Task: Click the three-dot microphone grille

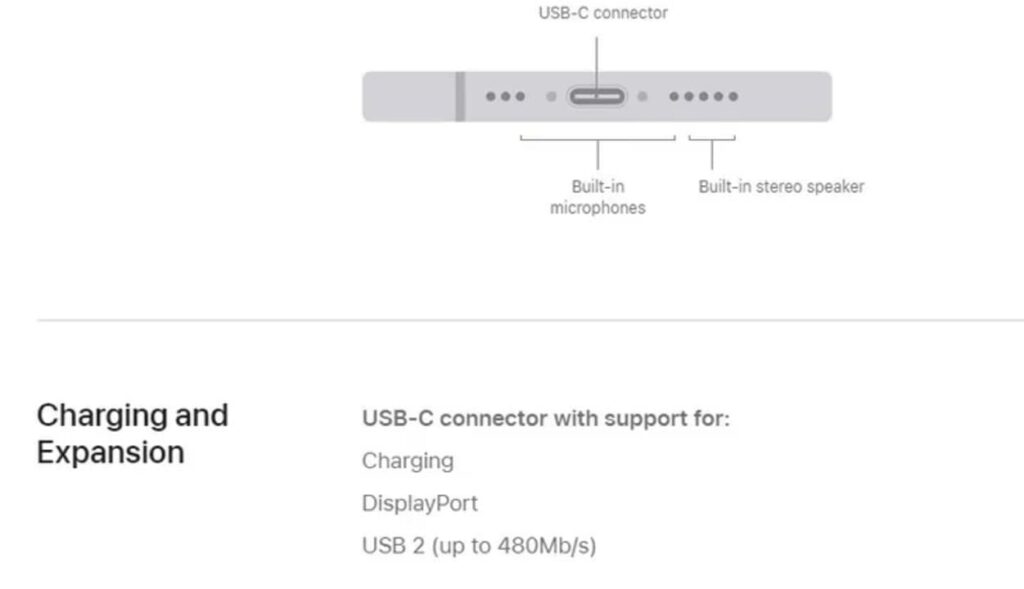Action: 505,97
